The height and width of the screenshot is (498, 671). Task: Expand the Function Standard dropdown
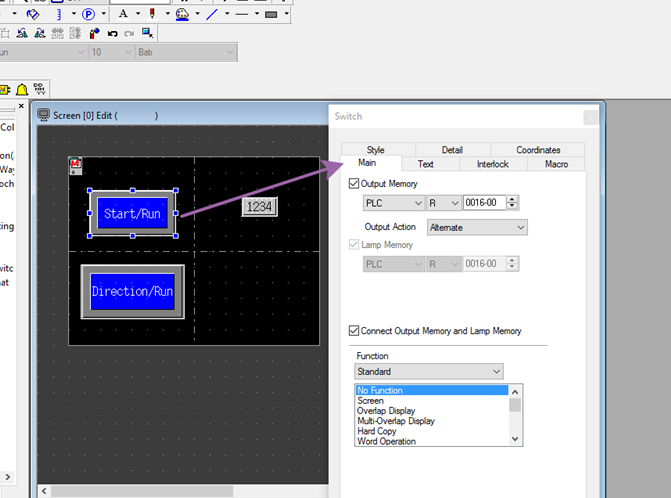point(429,372)
